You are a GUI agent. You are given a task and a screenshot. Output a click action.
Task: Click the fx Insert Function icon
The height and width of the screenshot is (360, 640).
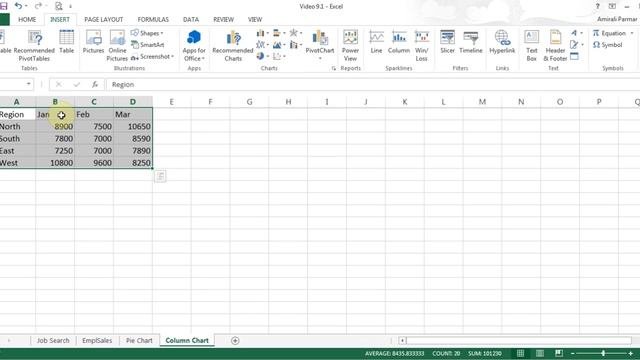(x=95, y=84)
